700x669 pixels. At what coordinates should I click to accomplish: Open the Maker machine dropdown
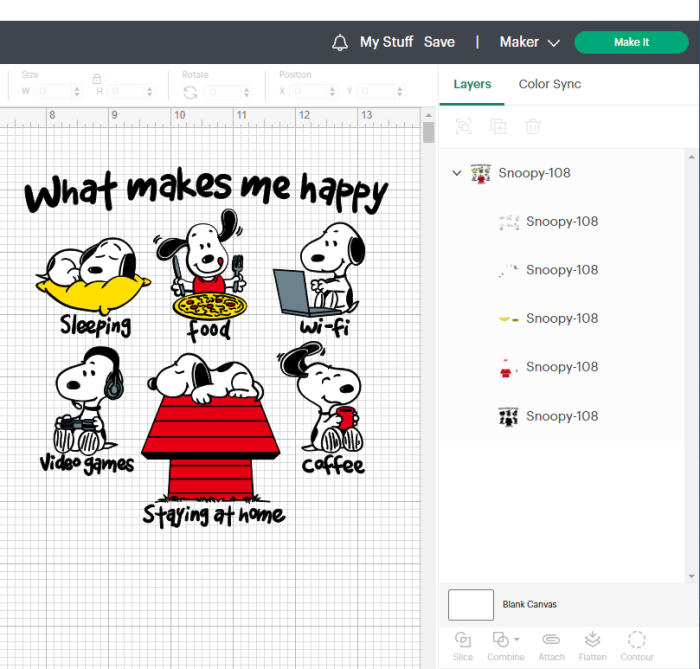[x=529, y=42]
